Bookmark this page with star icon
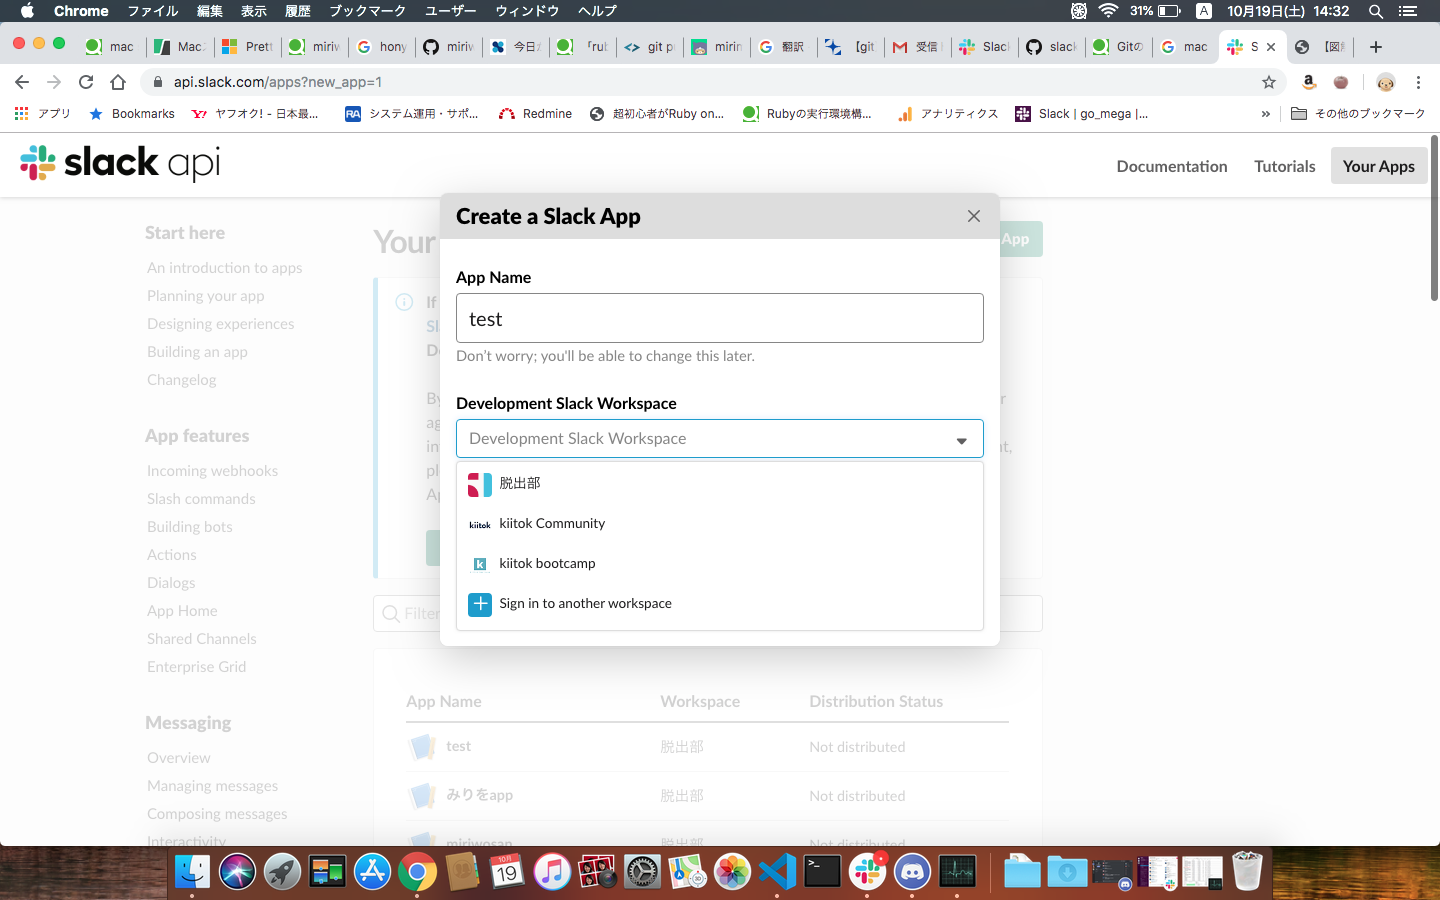This screenshot has height=900, width=1440. click(x=1269, y=82)
